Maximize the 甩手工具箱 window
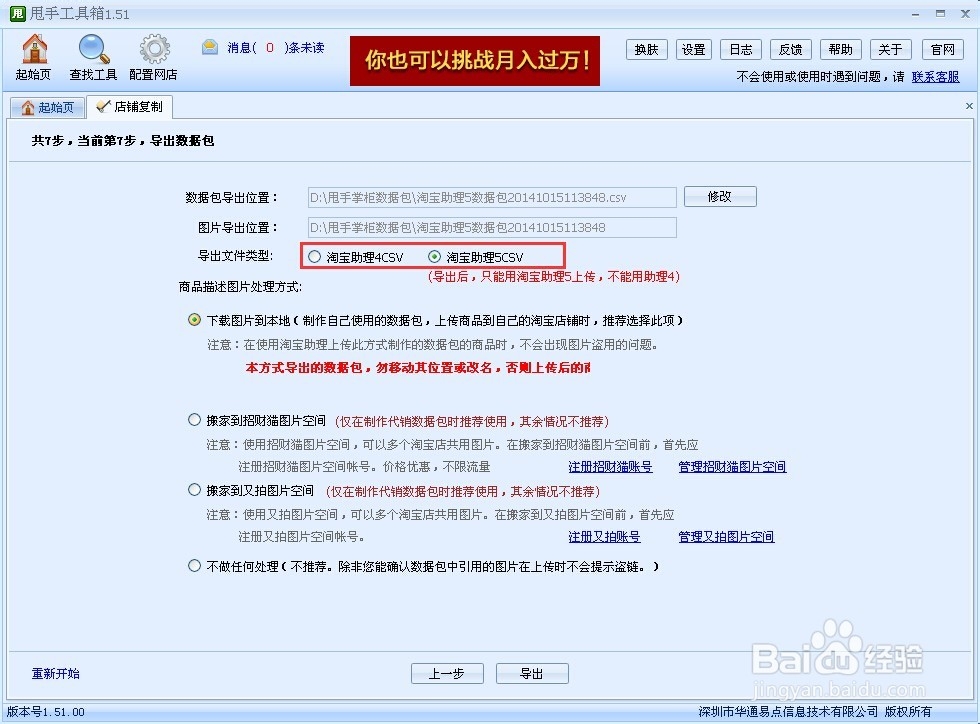 [x=940, y=13]
